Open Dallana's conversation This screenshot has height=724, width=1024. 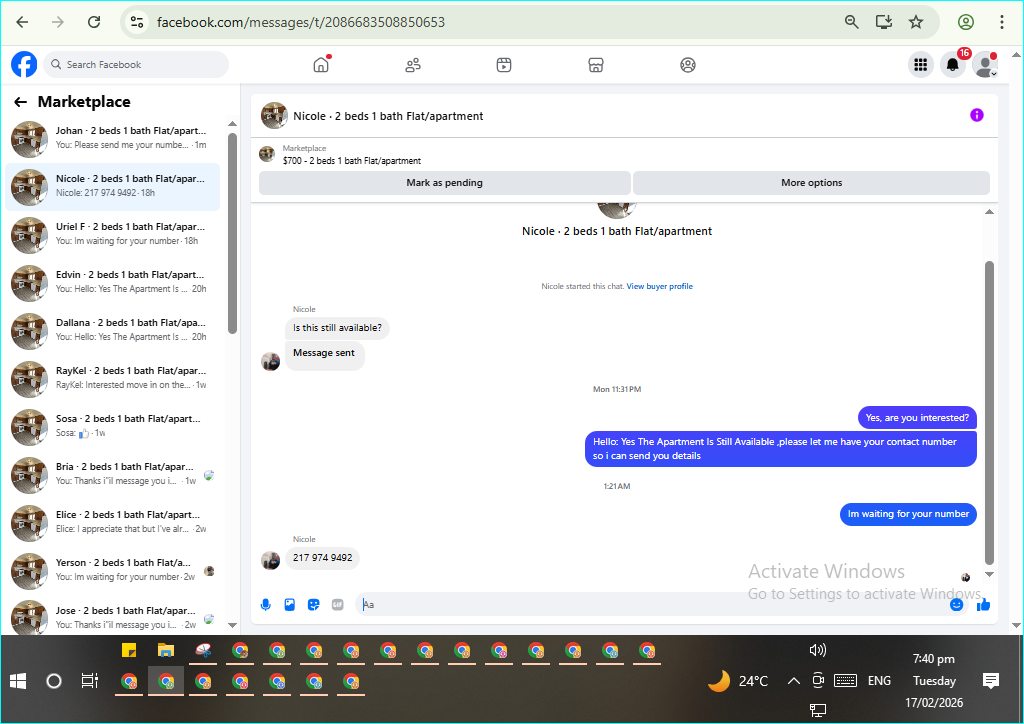tap(113, 331)
